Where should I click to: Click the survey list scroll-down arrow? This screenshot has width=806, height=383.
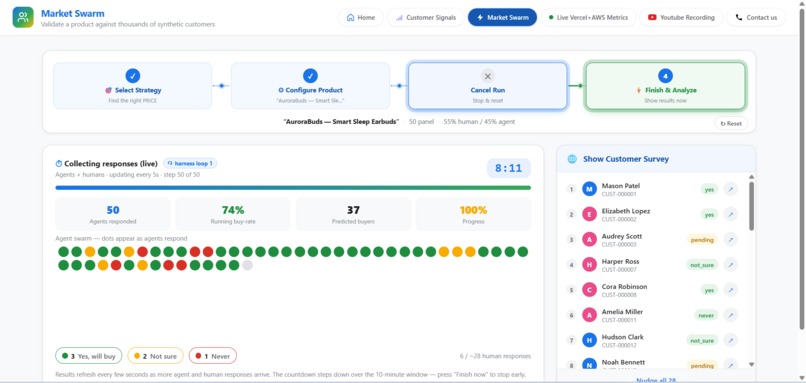point(751,364)
